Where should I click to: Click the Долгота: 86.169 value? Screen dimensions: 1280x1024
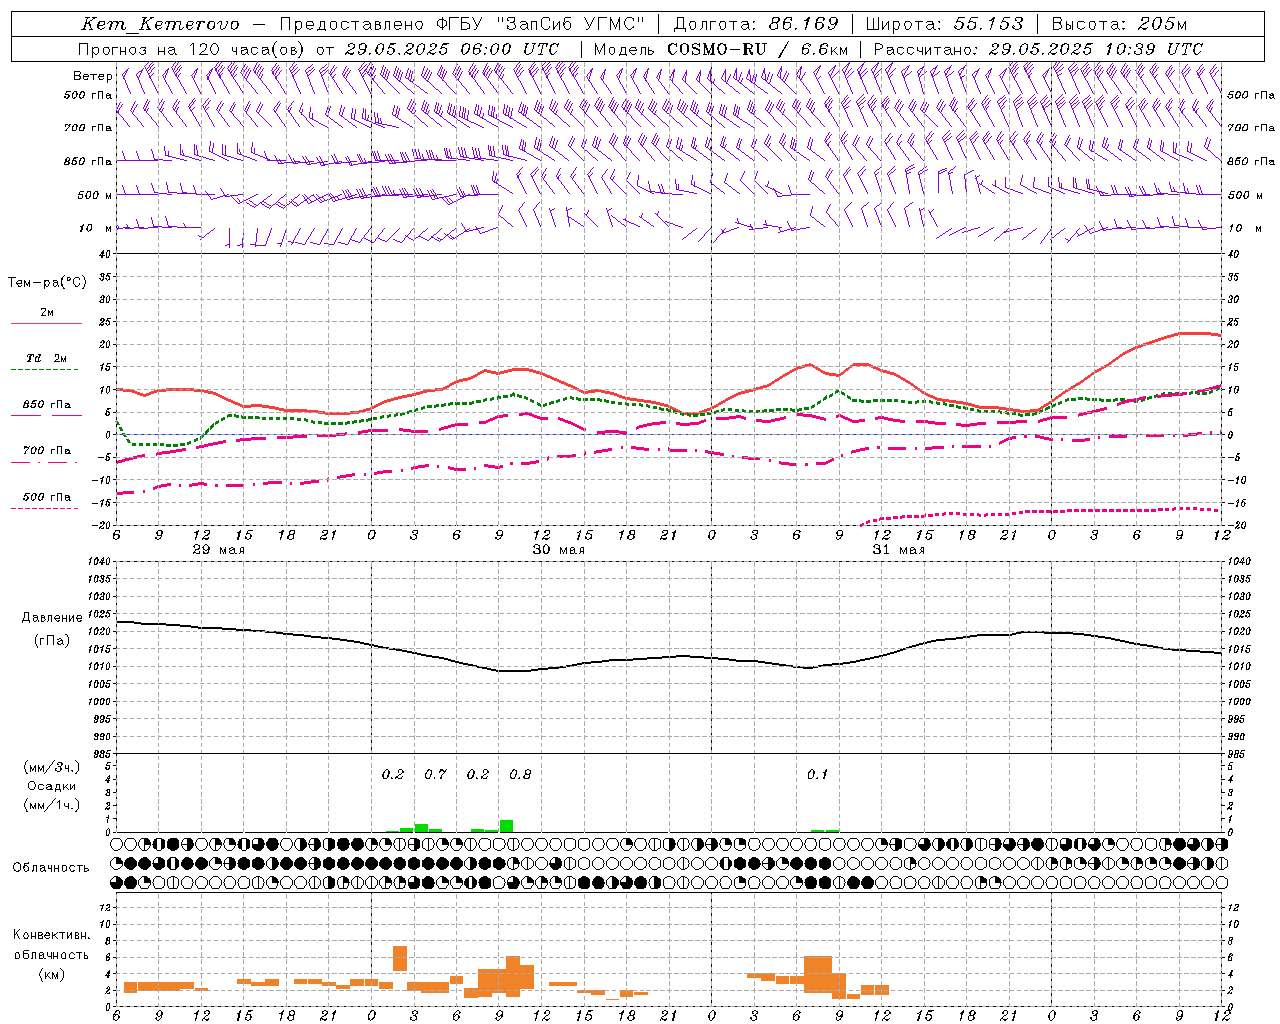(756, 24)
